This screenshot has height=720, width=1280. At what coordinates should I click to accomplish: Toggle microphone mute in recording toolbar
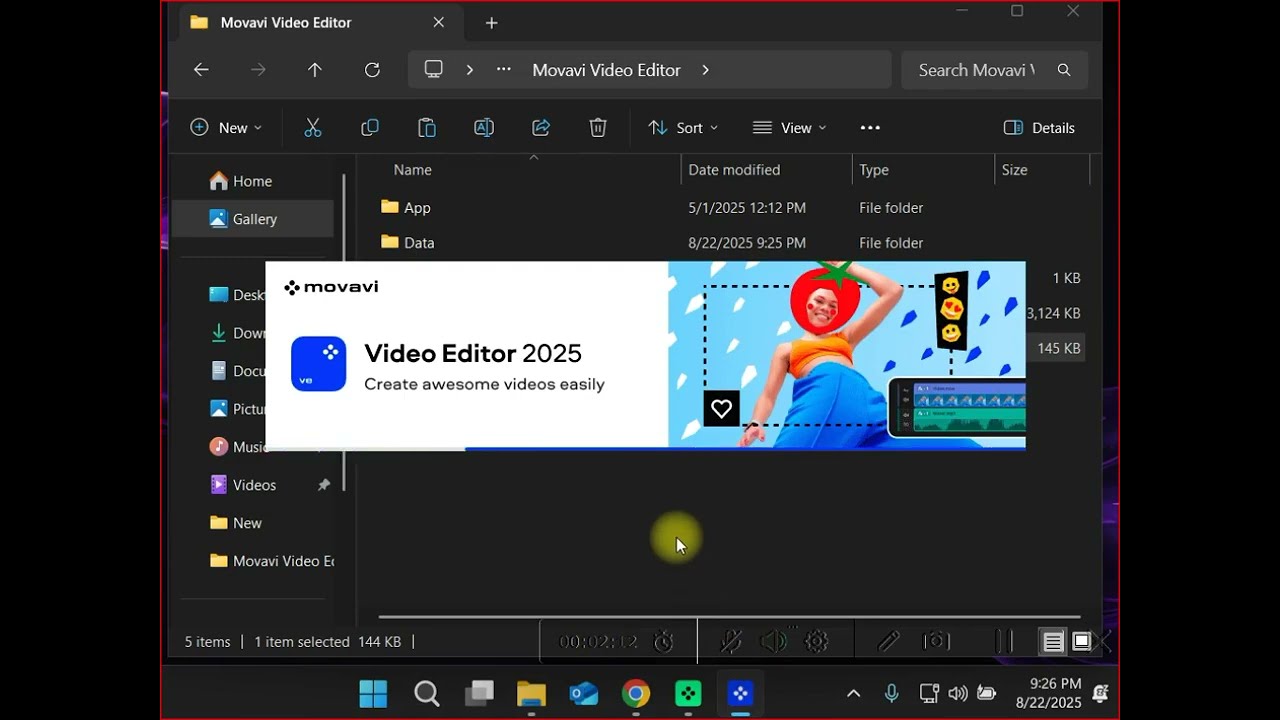pyautogui.click(x=731, y=641)
